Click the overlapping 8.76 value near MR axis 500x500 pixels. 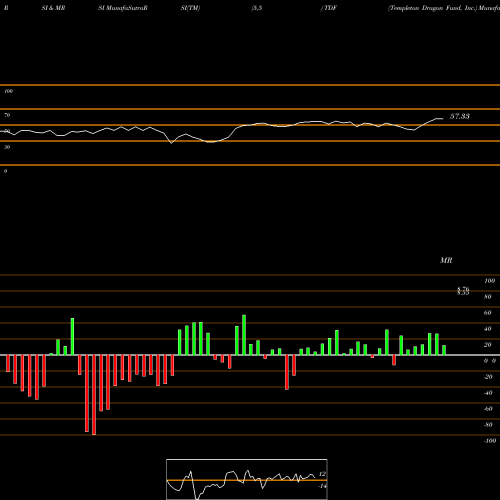tap(463, 289)
